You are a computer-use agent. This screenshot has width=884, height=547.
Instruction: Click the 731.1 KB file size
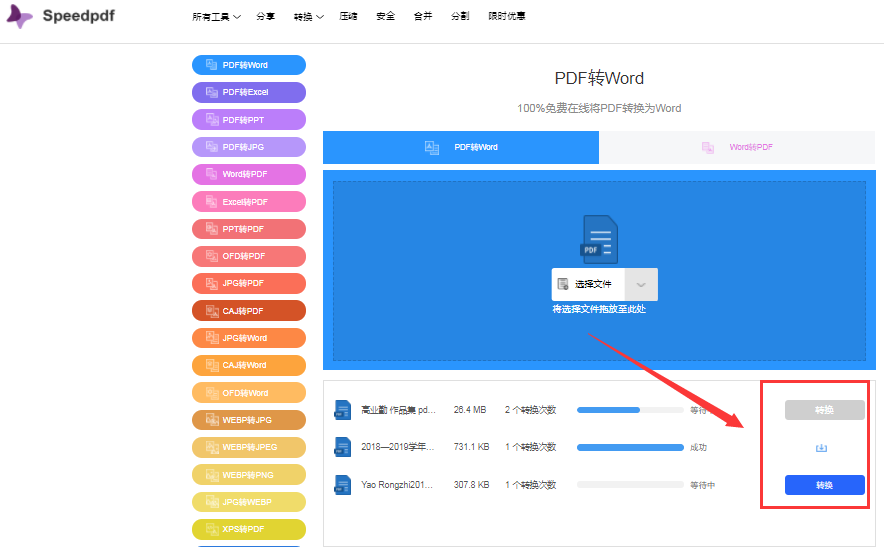(471, 447)
